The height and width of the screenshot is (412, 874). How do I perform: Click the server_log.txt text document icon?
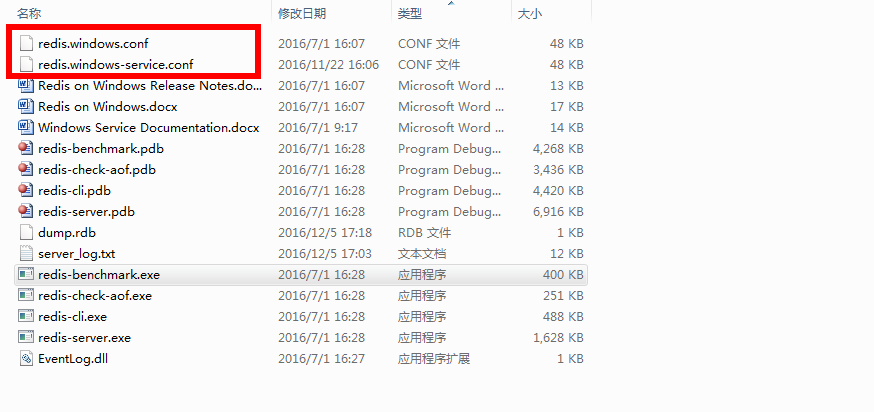(26, 254)
